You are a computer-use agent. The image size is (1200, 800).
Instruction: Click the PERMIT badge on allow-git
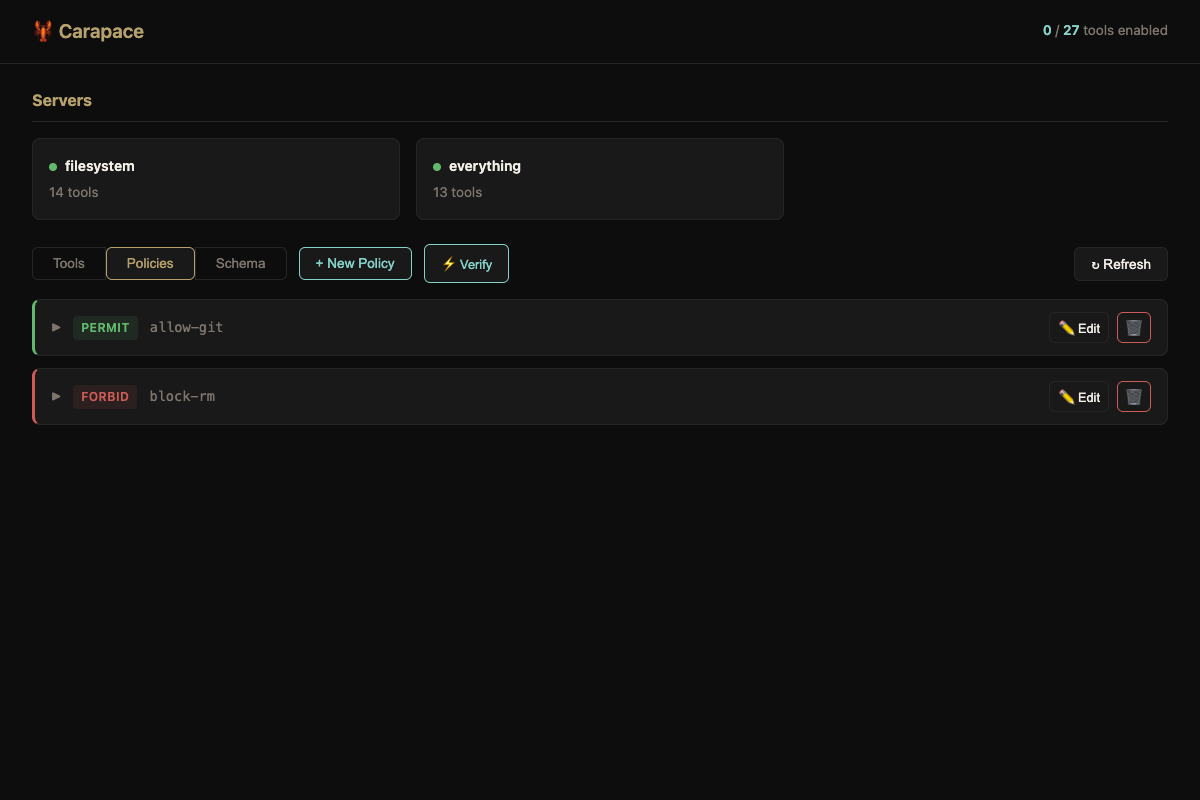point(105,327)
